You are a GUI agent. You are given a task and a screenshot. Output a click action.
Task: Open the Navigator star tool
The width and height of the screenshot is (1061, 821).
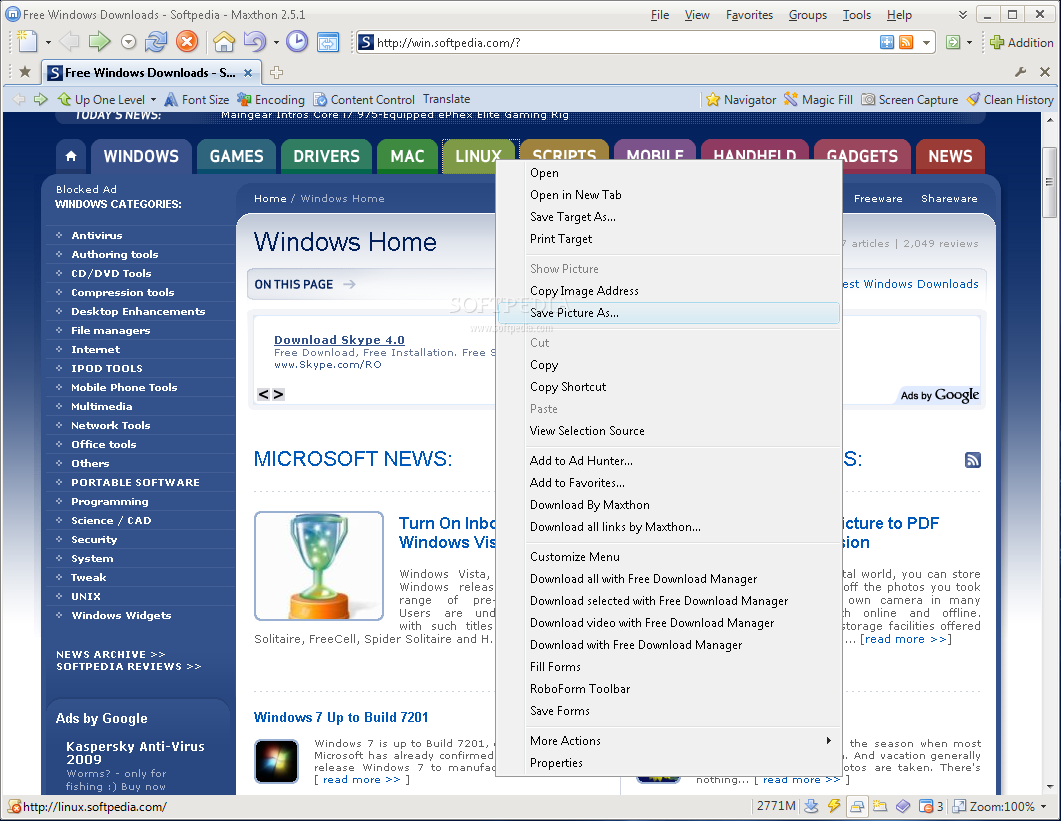[x=741, y=99]
